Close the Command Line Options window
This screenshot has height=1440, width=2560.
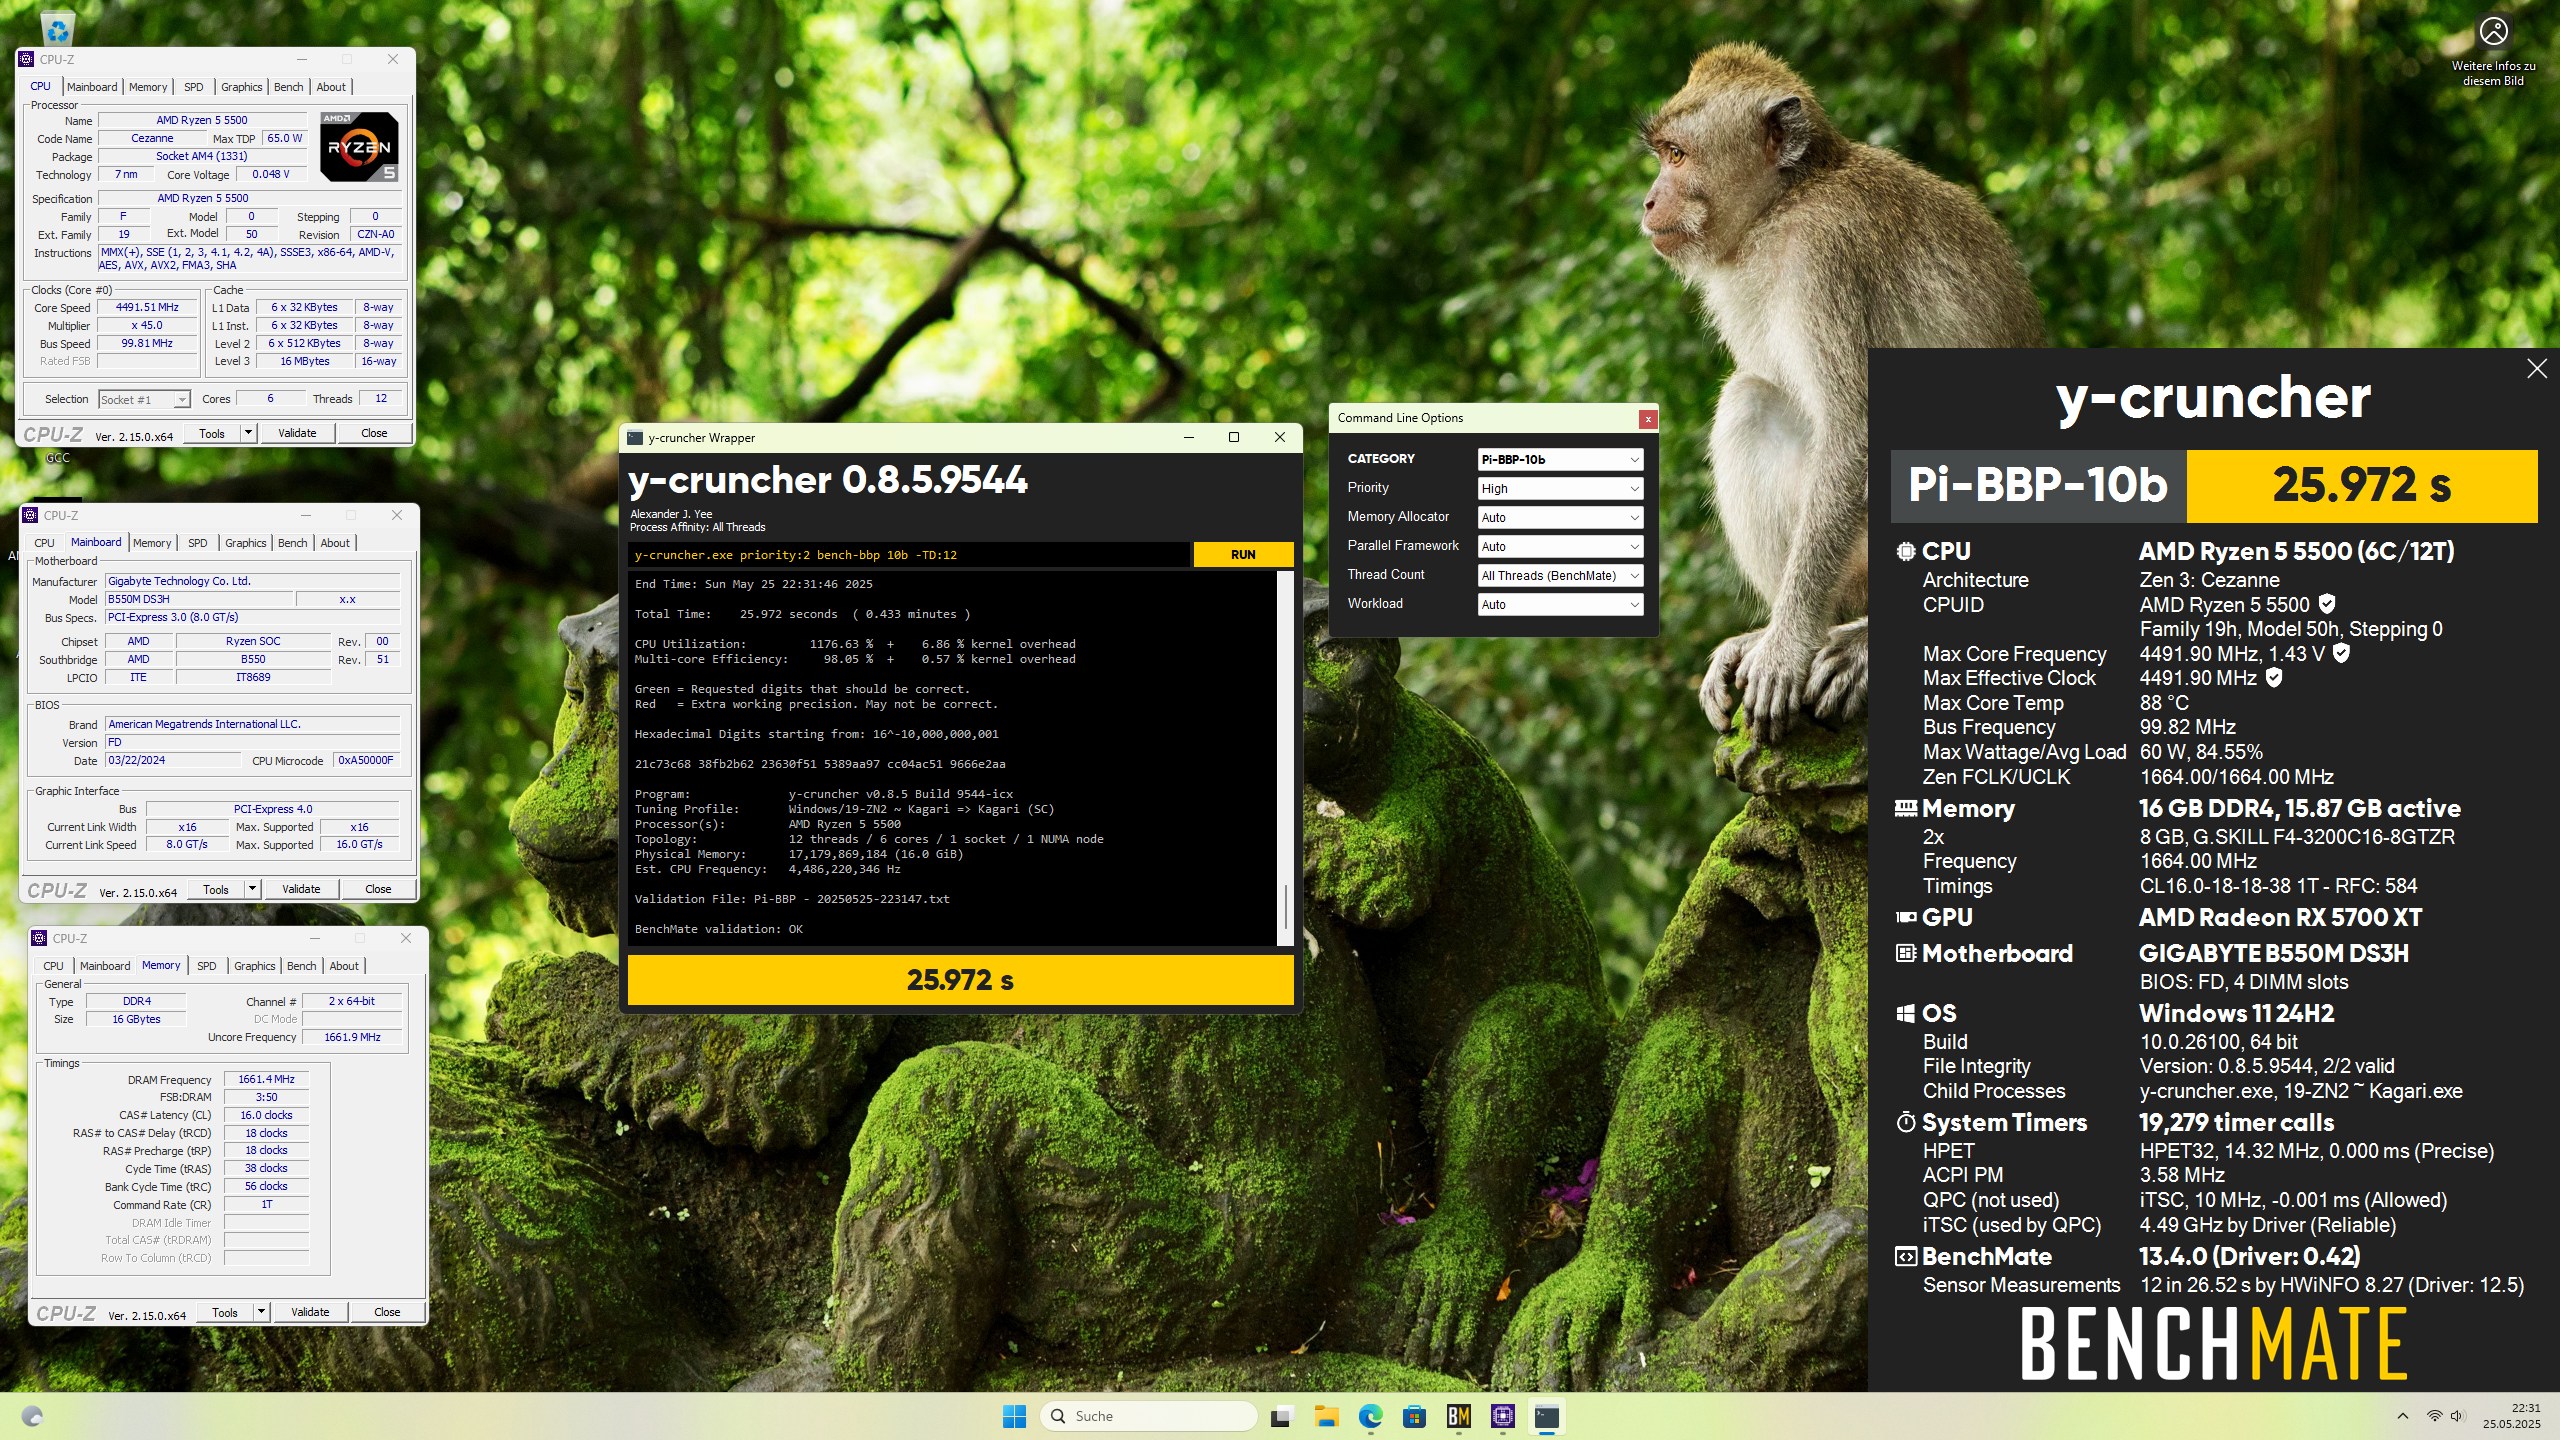coord(1647,419)
